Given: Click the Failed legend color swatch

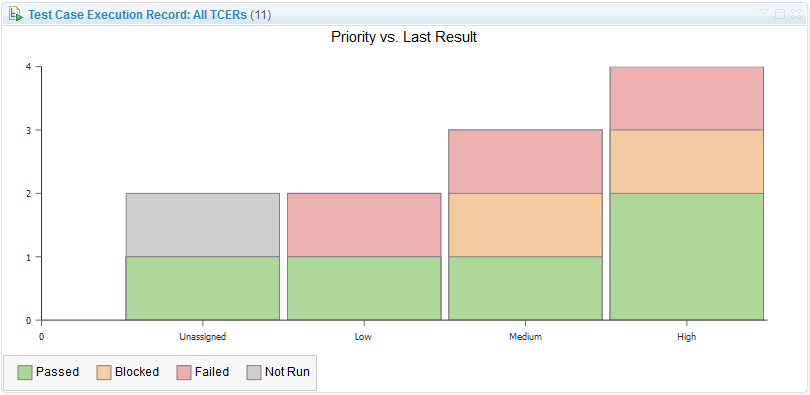Looking at the screenshot, I should [184, 372].
